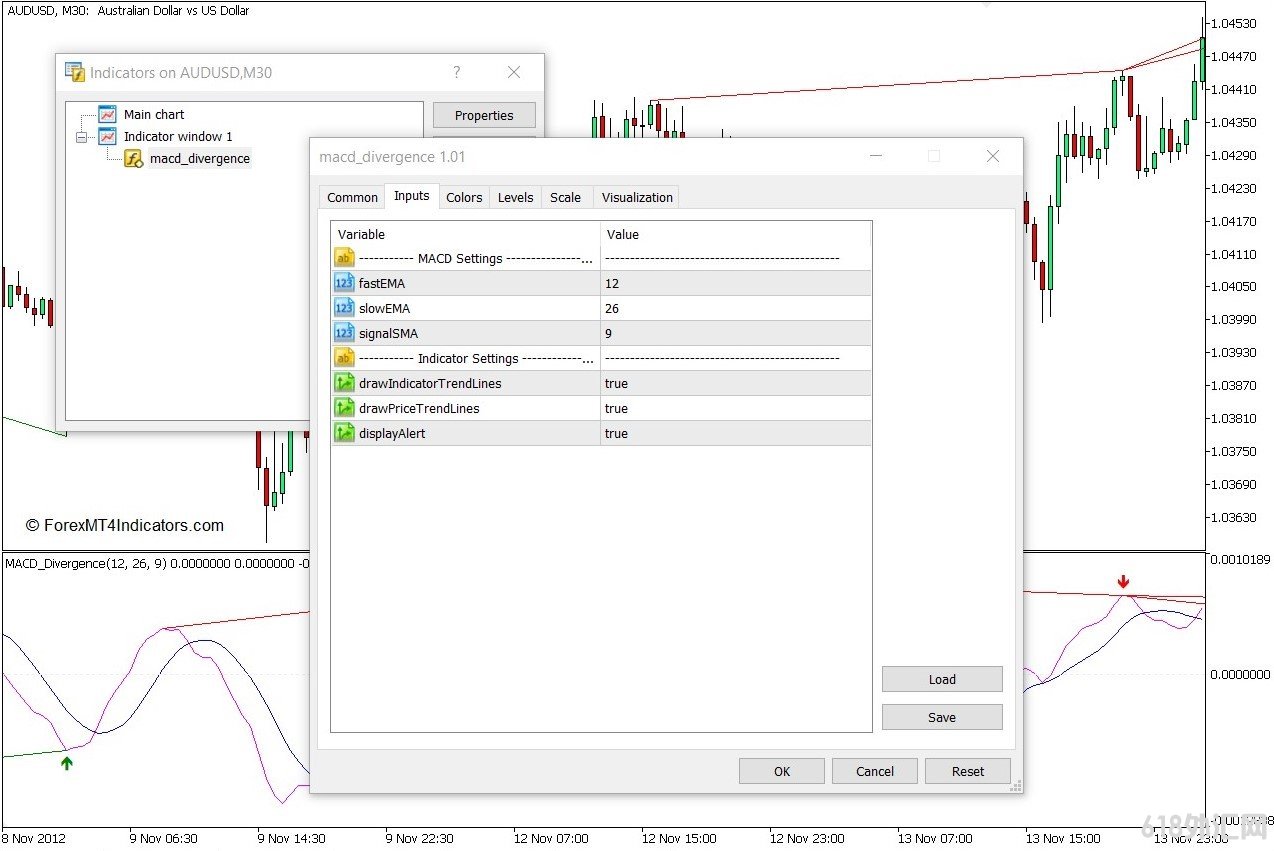Click the Load button
The height and width of the screenshot is (851, 1274).
pos(941,679)
